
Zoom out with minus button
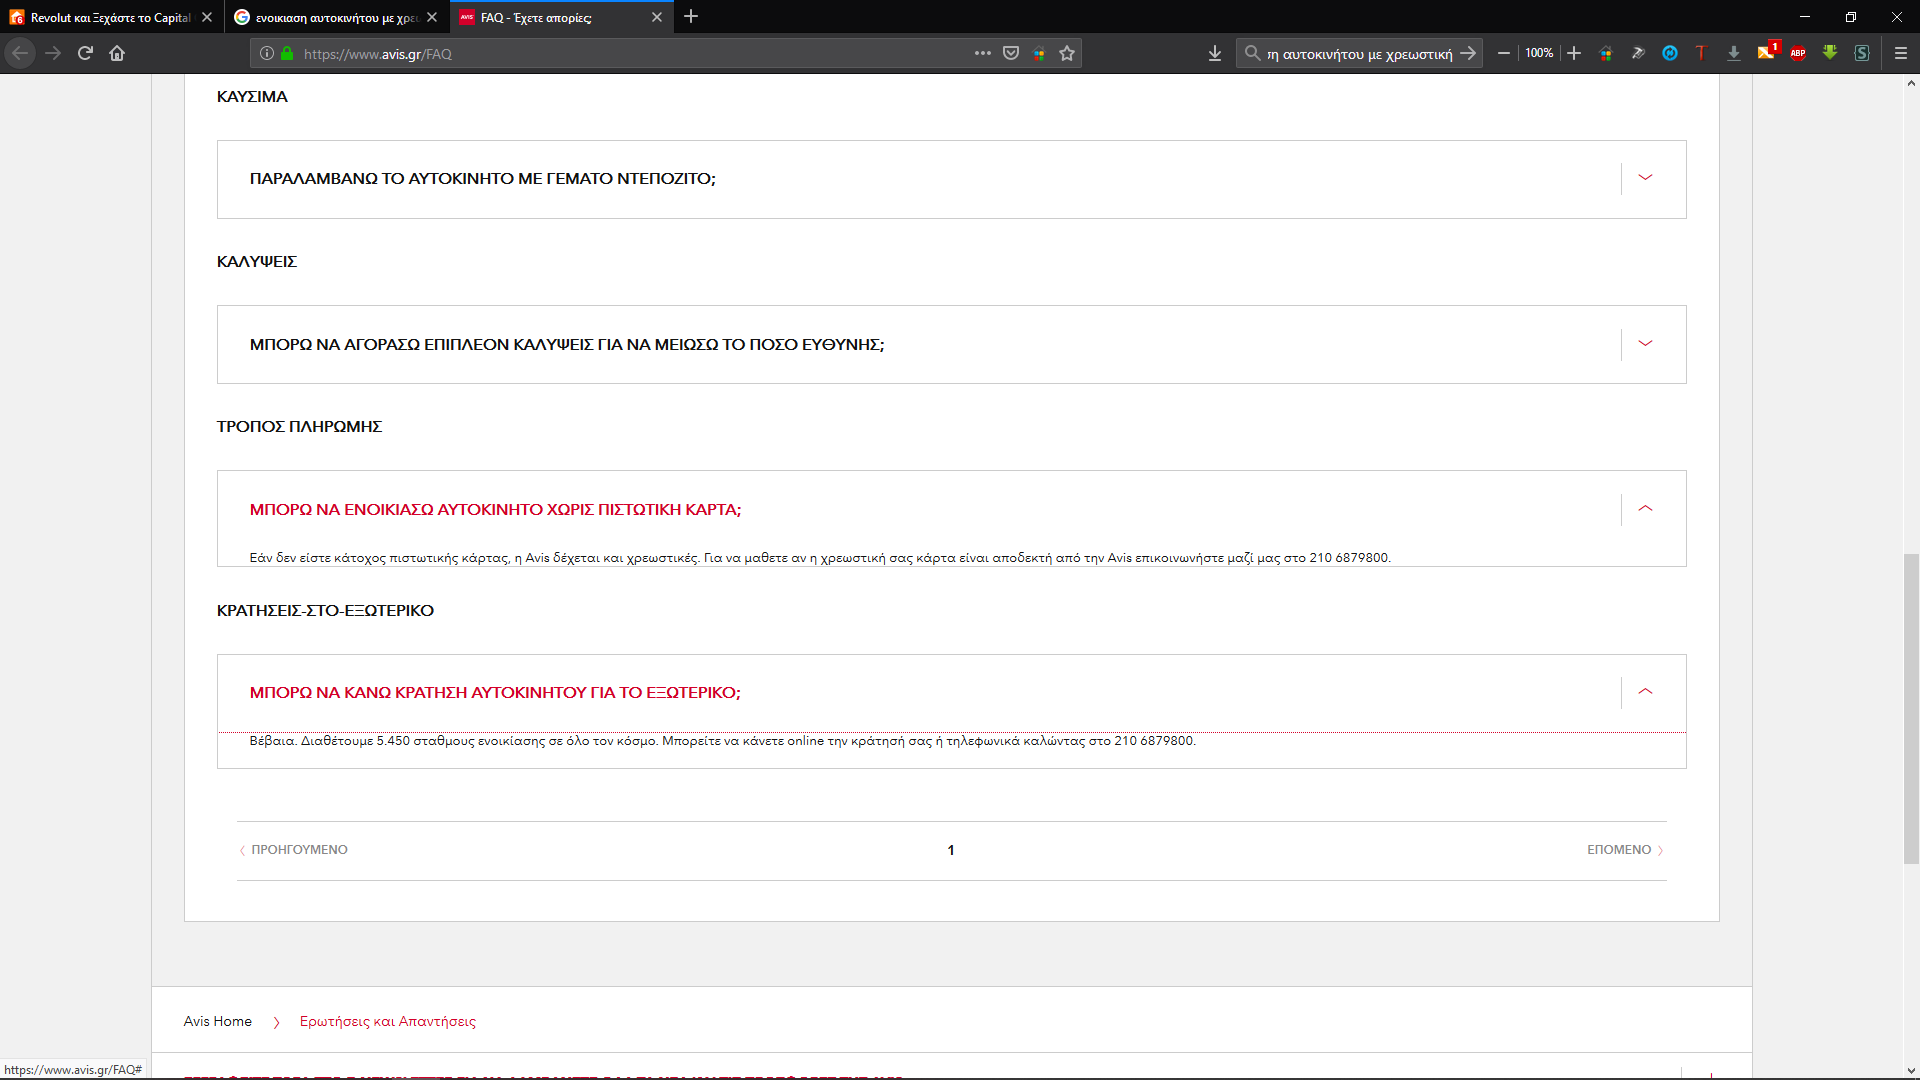[x=1503, y=53]
